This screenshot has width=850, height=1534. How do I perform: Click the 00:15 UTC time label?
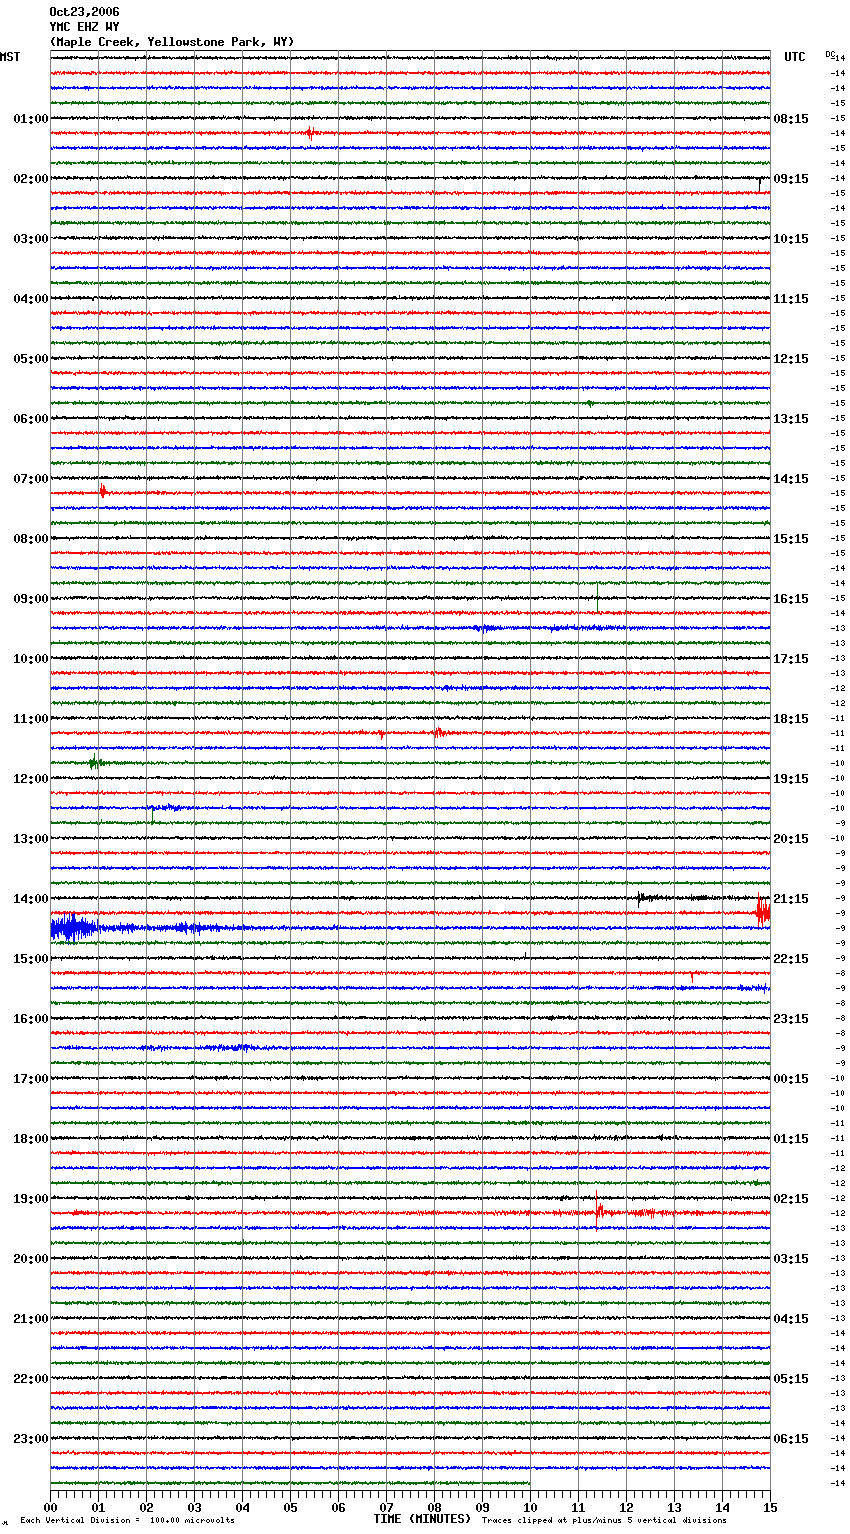click(x=791, y=1079)
